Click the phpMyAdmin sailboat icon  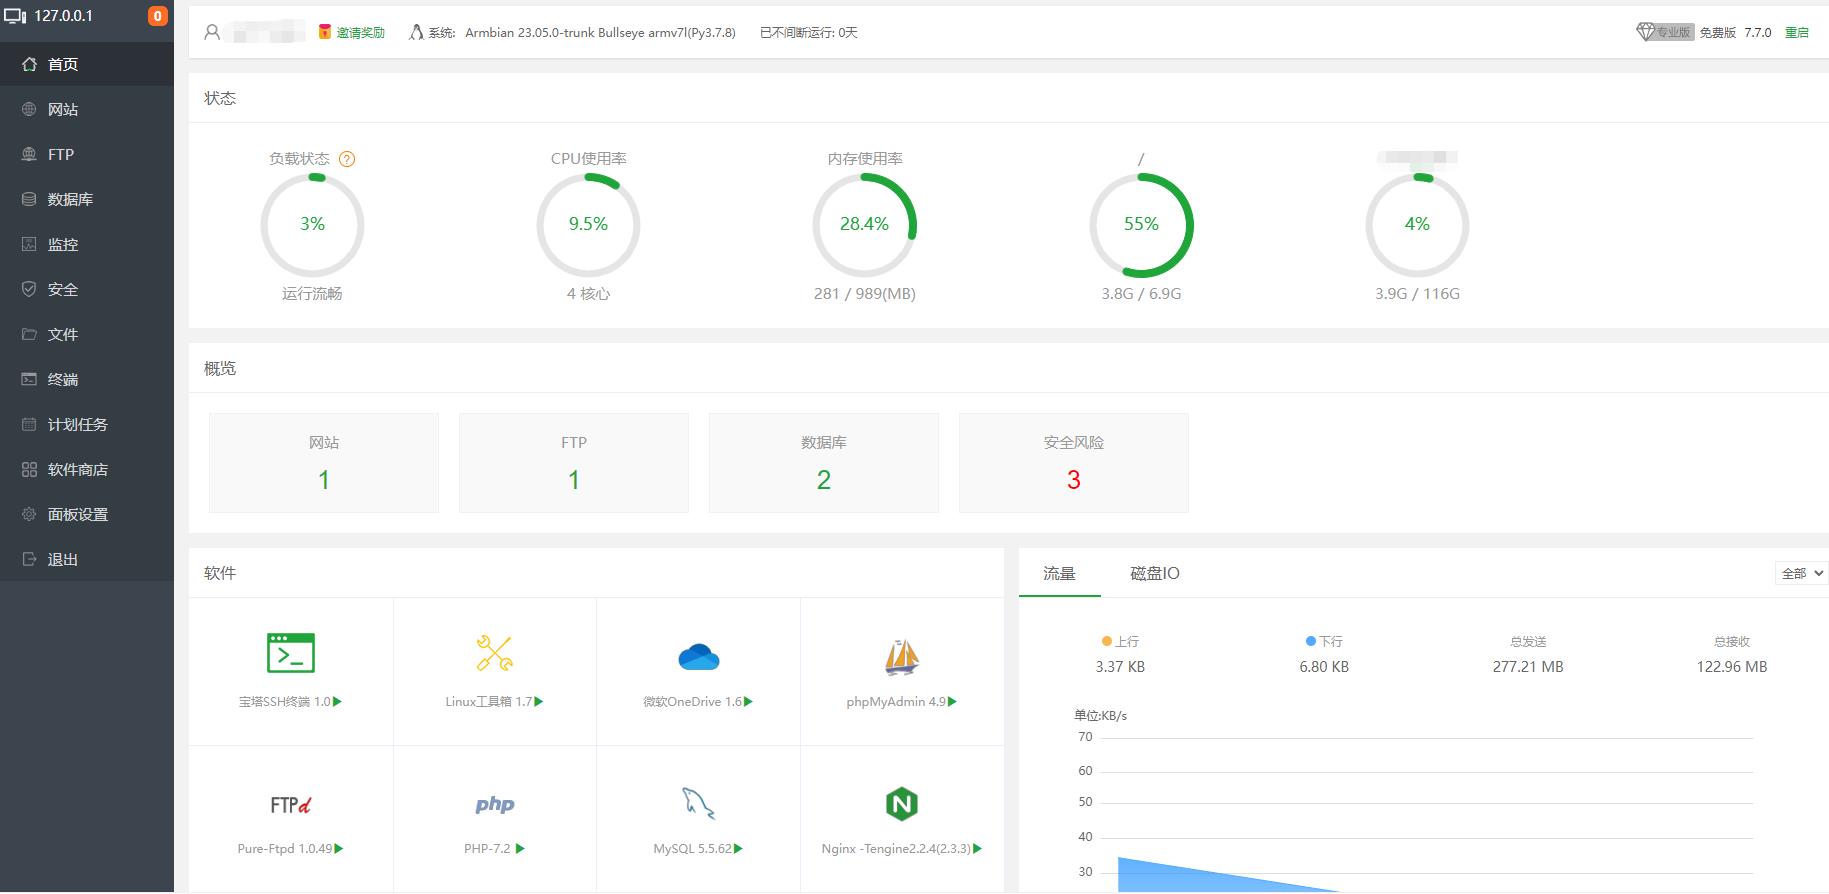tap(902, 657)
